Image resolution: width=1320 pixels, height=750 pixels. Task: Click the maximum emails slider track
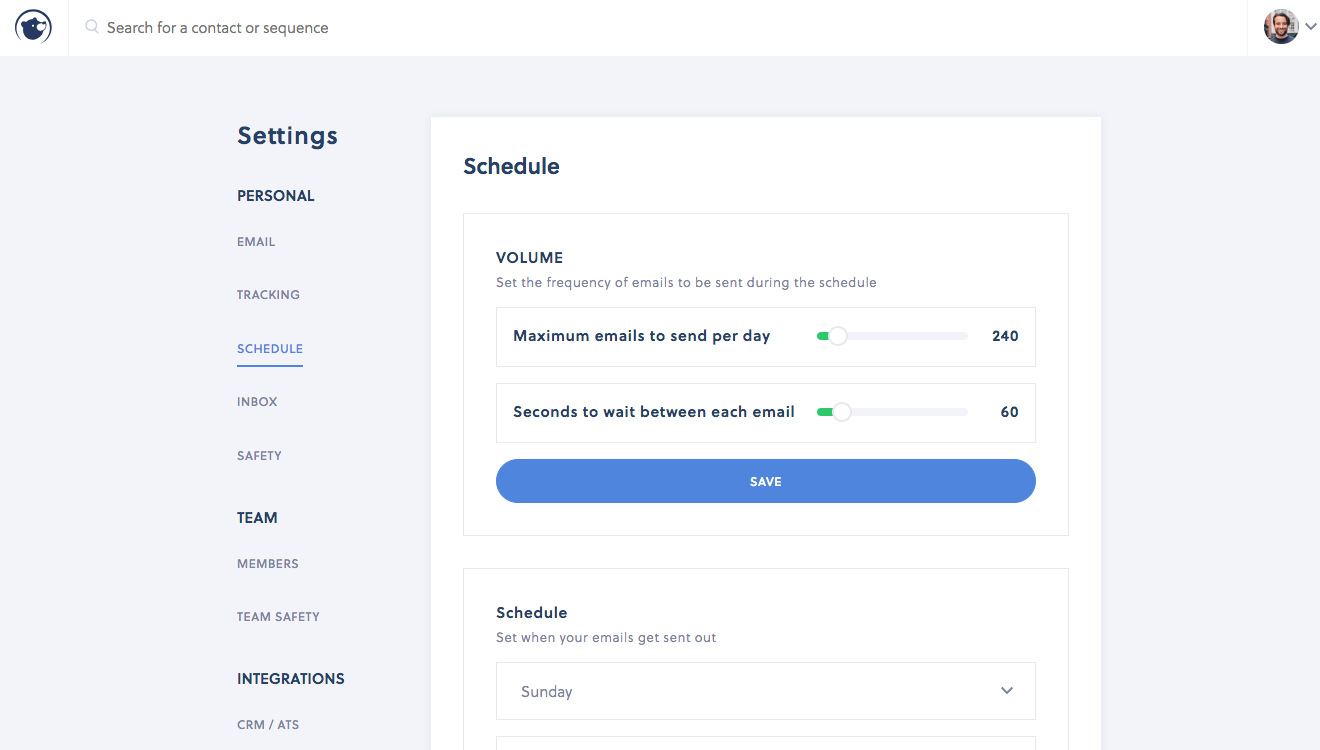point(892,336)
